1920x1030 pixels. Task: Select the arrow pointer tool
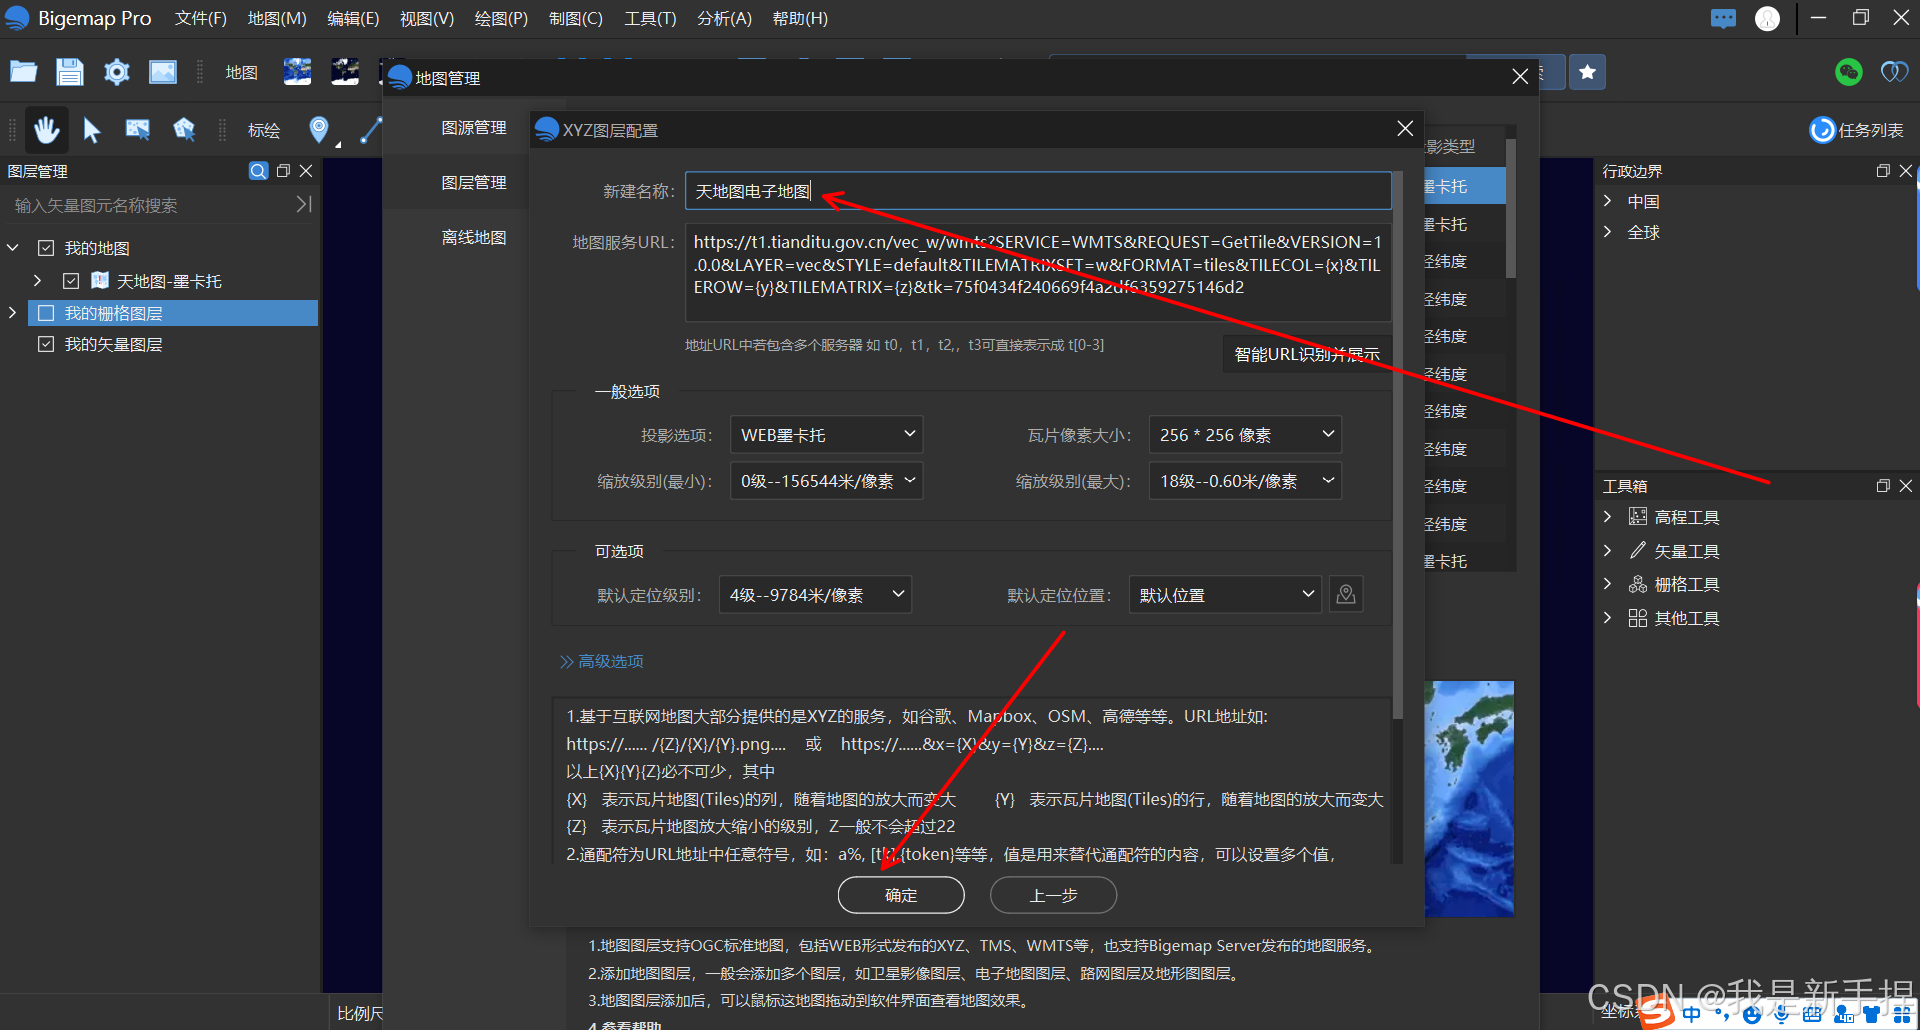coord(92,130)
